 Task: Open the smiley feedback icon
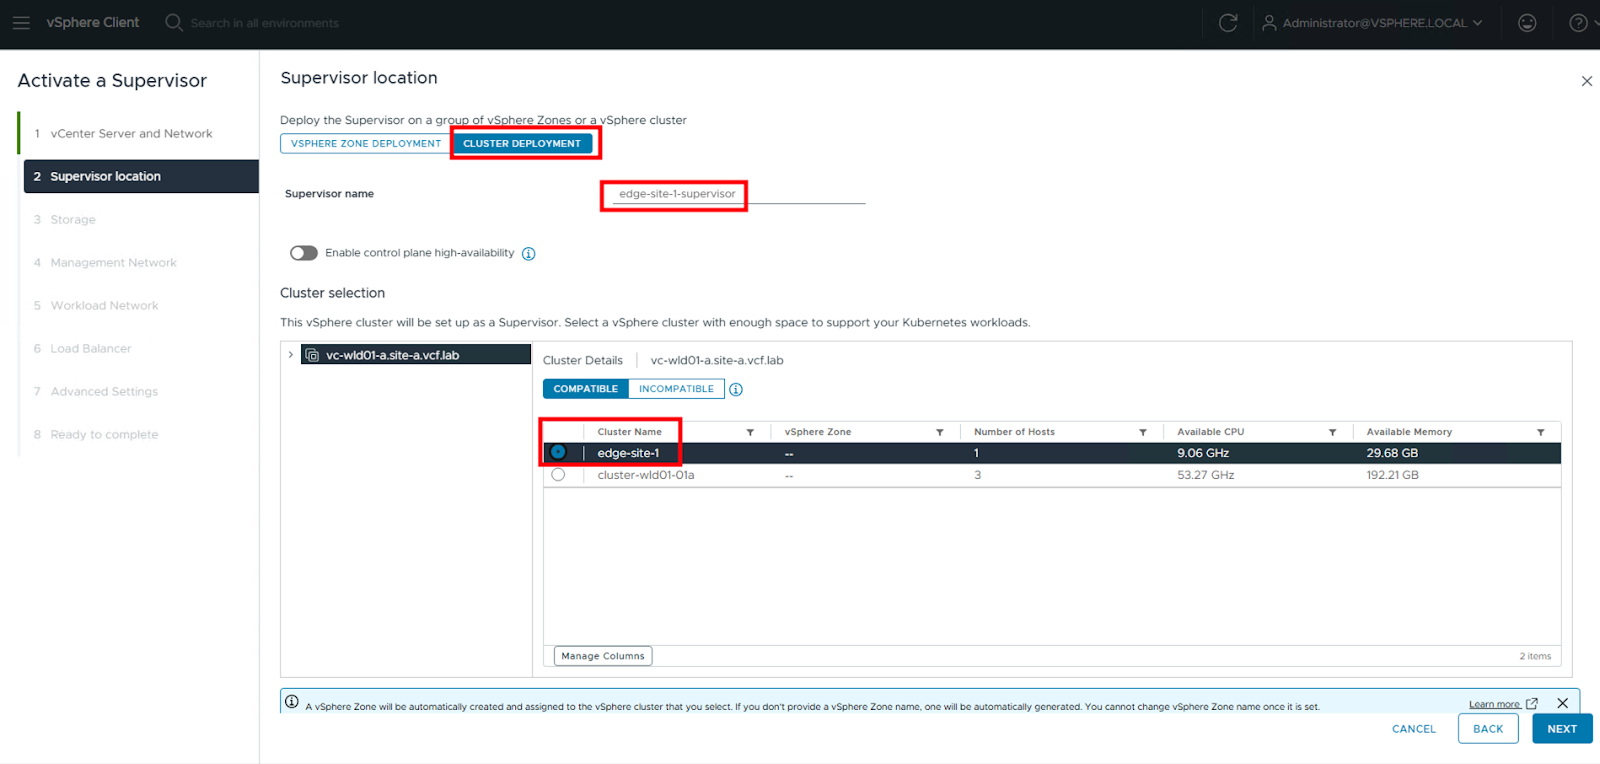[1527, 22]
